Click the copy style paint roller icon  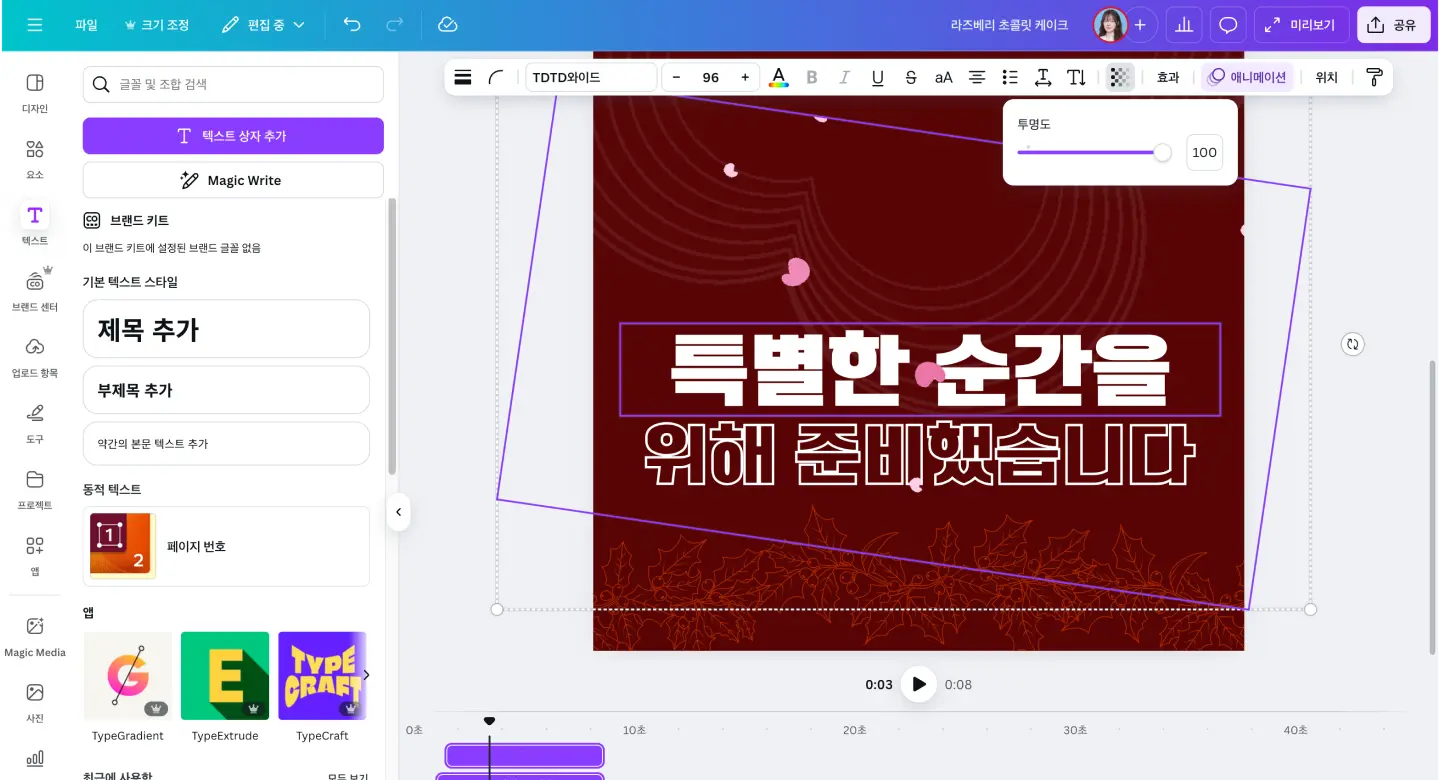(x=1374, y=78)
